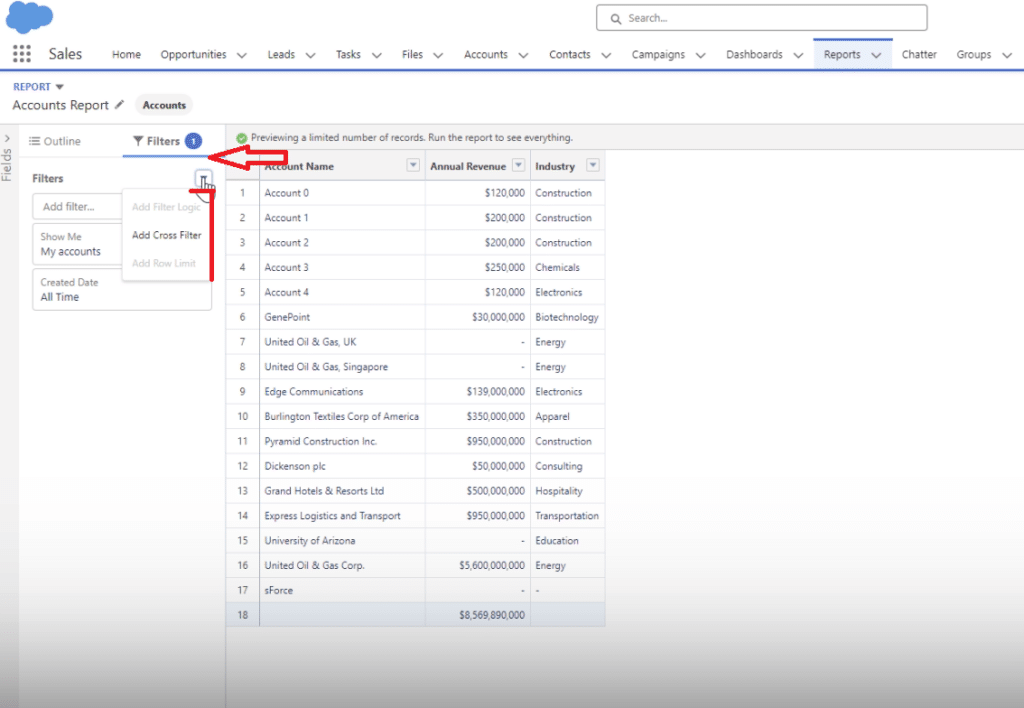Choose Add Filter Logic menu entry
The width and height of the screenshot is (1024, 708).
[x=166, y=207]
